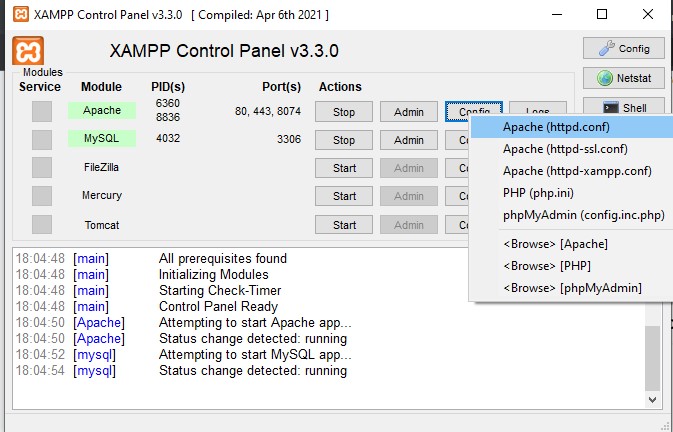The width and height of the screenshot is (673, 432).
Task: Select <Browse> [PHP] menu entry
Action: pyautogui.click(x=572, y=266)
